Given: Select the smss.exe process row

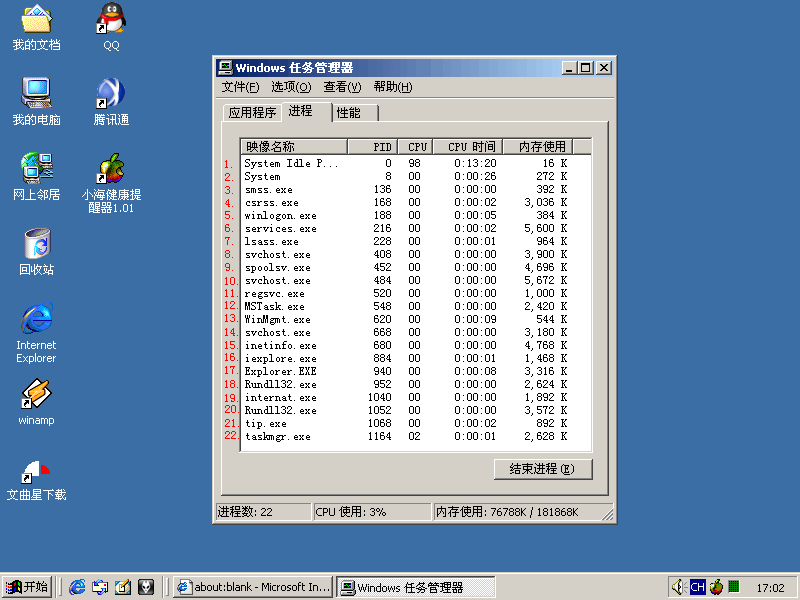Looking at the screenshot, I should [416, 189].
